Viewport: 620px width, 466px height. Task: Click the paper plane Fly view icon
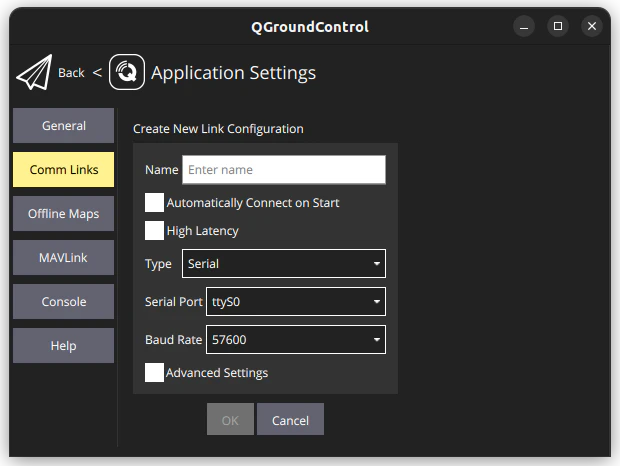(34, 72)
